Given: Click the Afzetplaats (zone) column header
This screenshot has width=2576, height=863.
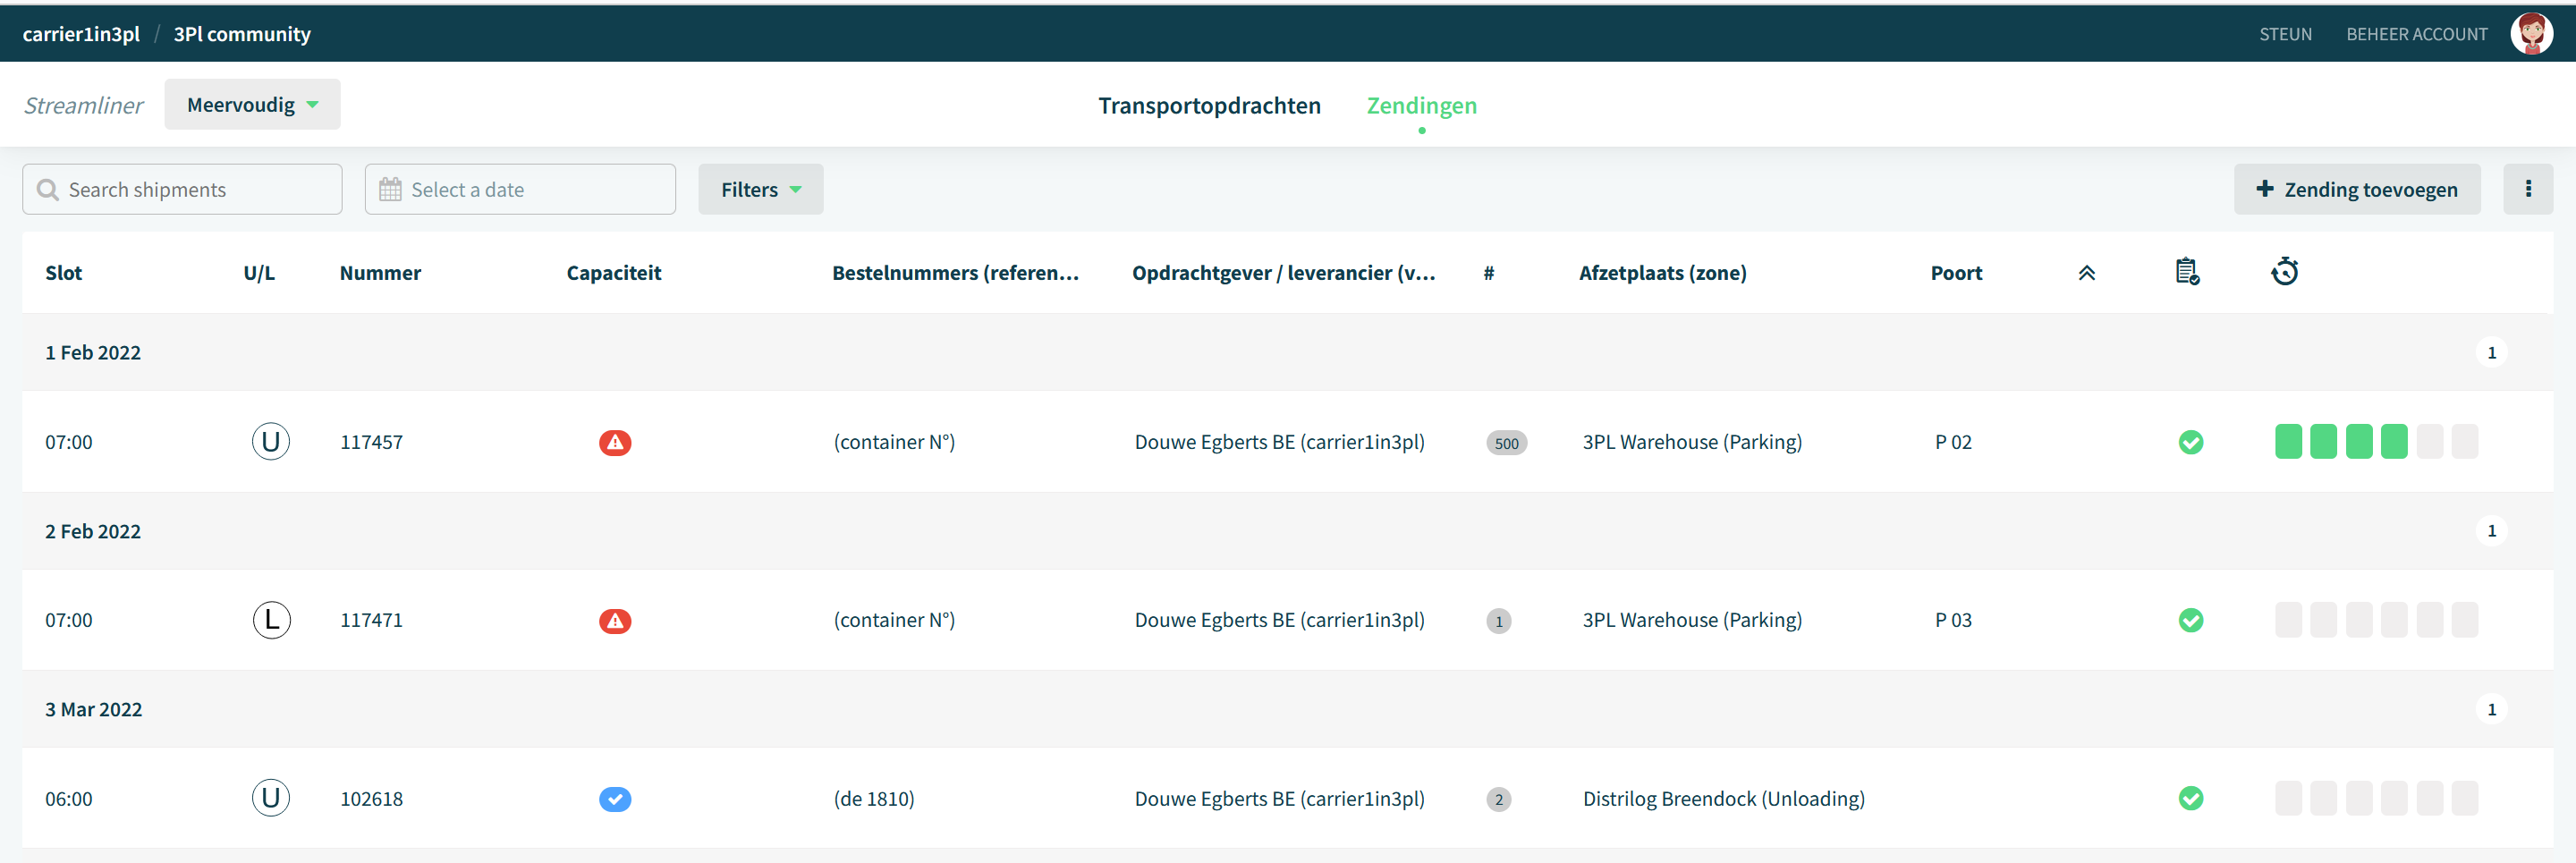Looking at the screenshot, I should [1662, 273].
